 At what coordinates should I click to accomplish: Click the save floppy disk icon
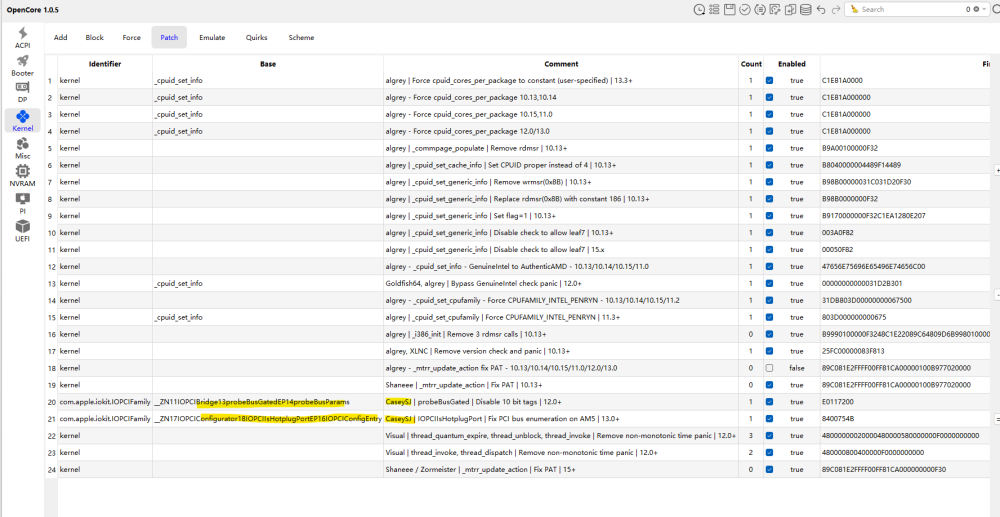(x=729, y=10)
